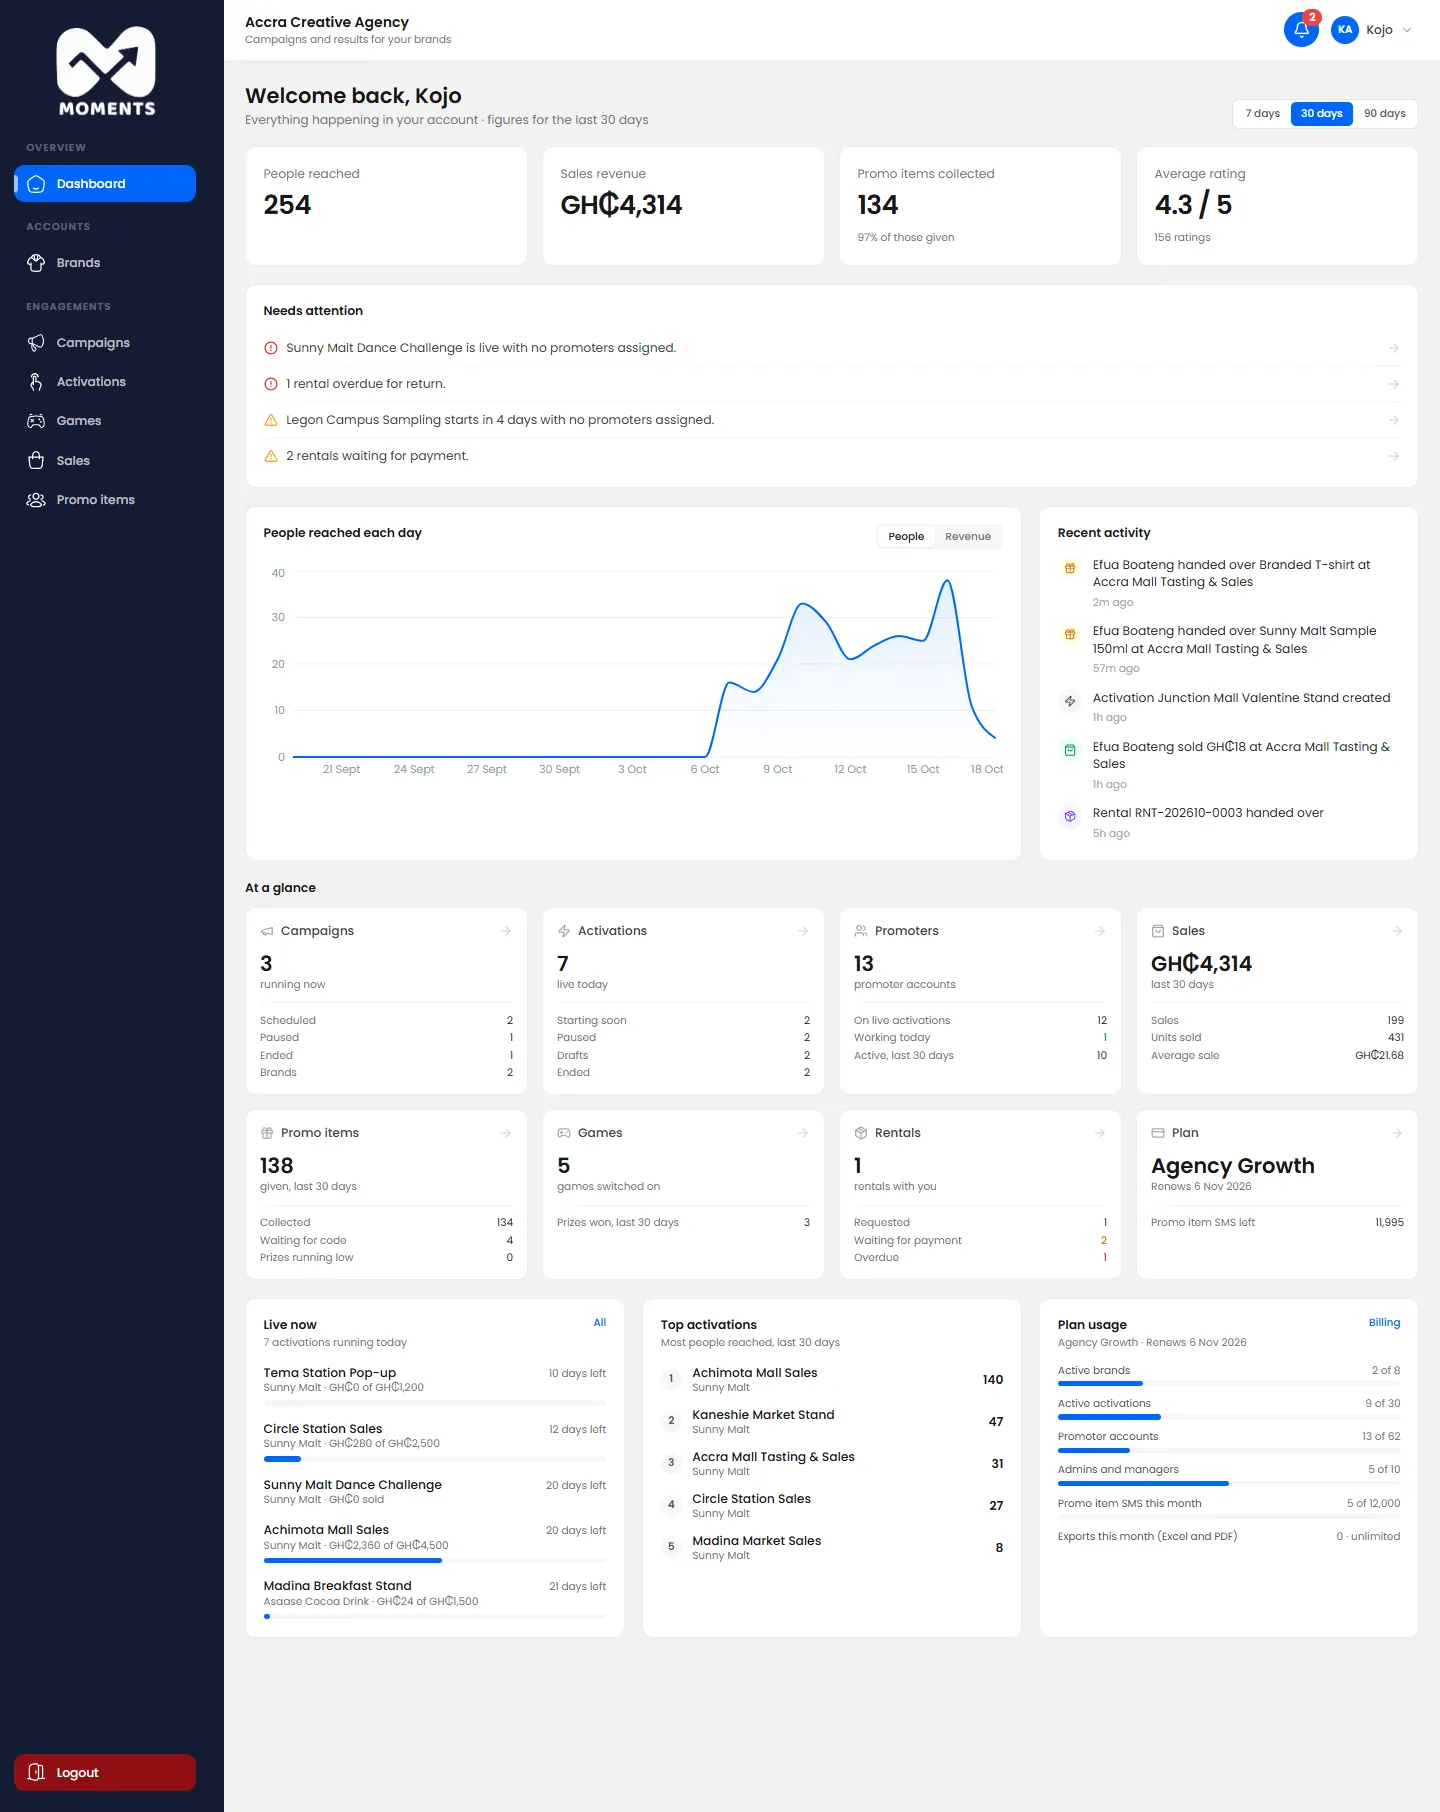1440x1812 pixels.
Task: Open Rentals glance card arrow
Action: 1100,1133
